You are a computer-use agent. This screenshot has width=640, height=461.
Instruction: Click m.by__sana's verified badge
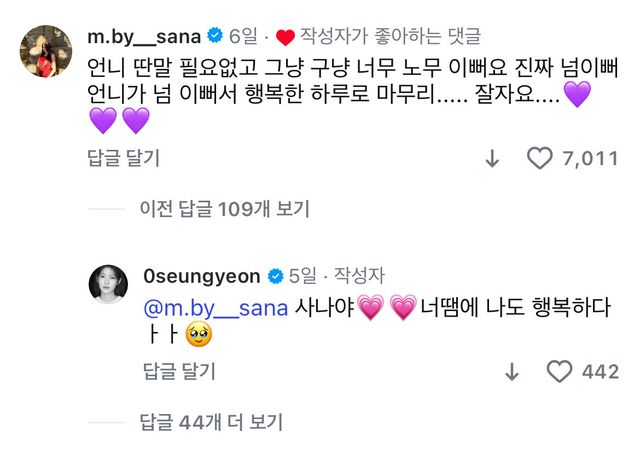pyautogui.click(x=215, y=37)
